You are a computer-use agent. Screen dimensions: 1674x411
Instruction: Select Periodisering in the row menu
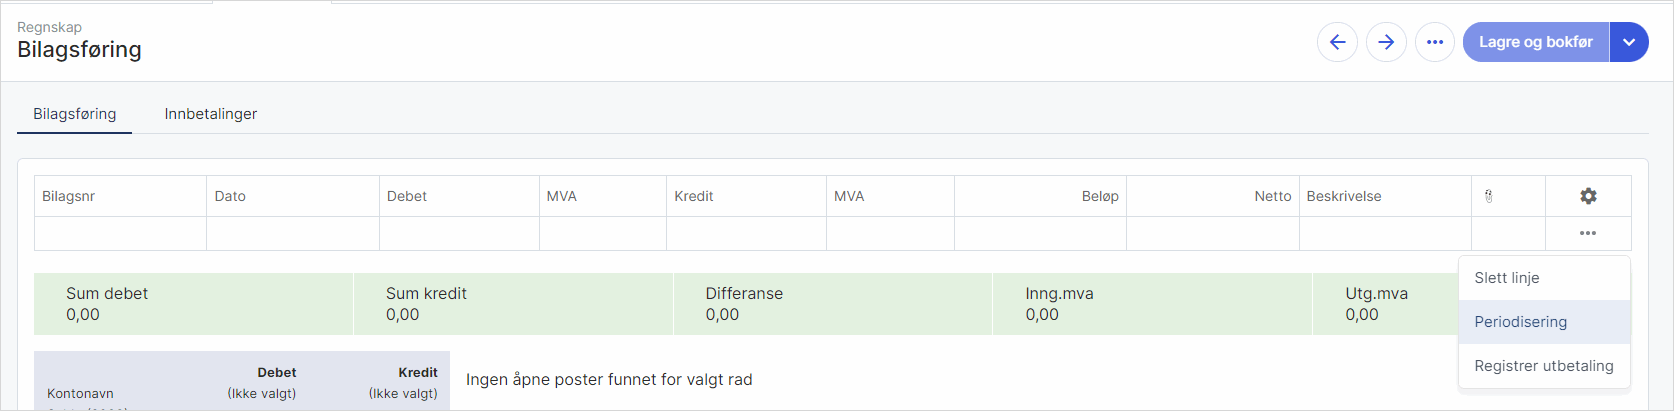pyautogui.click(x=1521, y=322)
